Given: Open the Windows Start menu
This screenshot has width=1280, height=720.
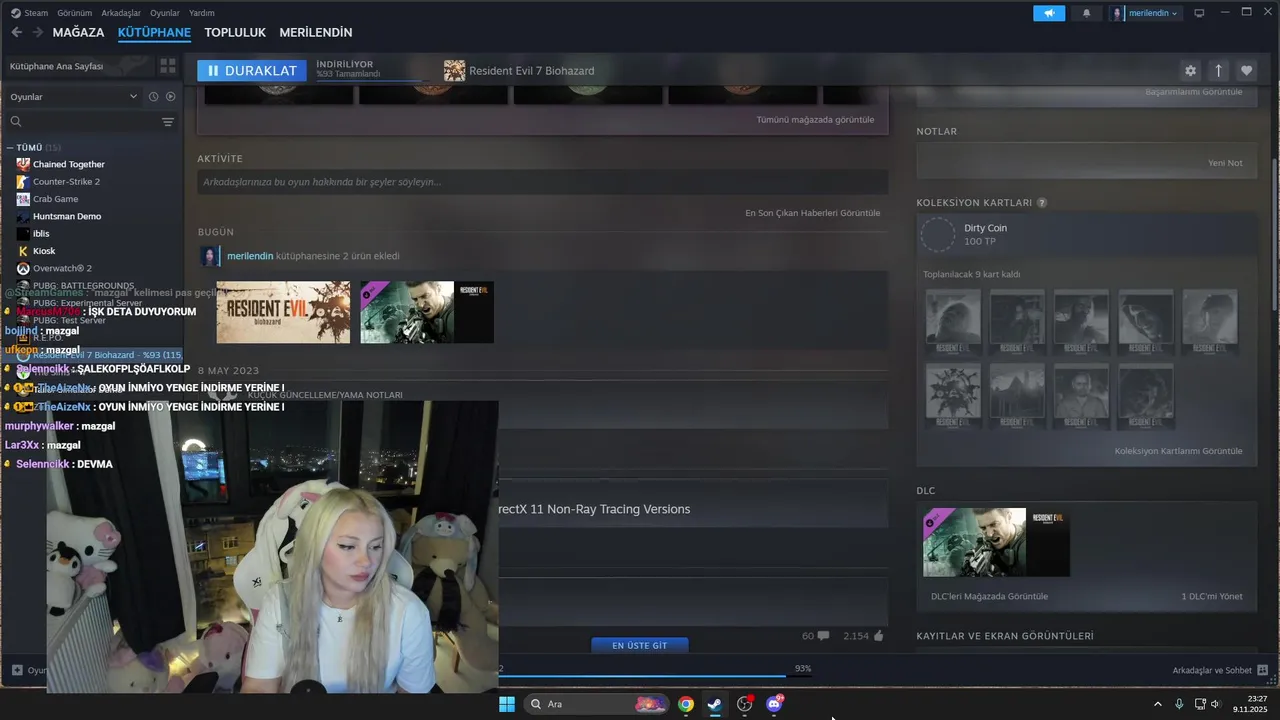Looking at the screenshot, I should click(x=507, y=704).
